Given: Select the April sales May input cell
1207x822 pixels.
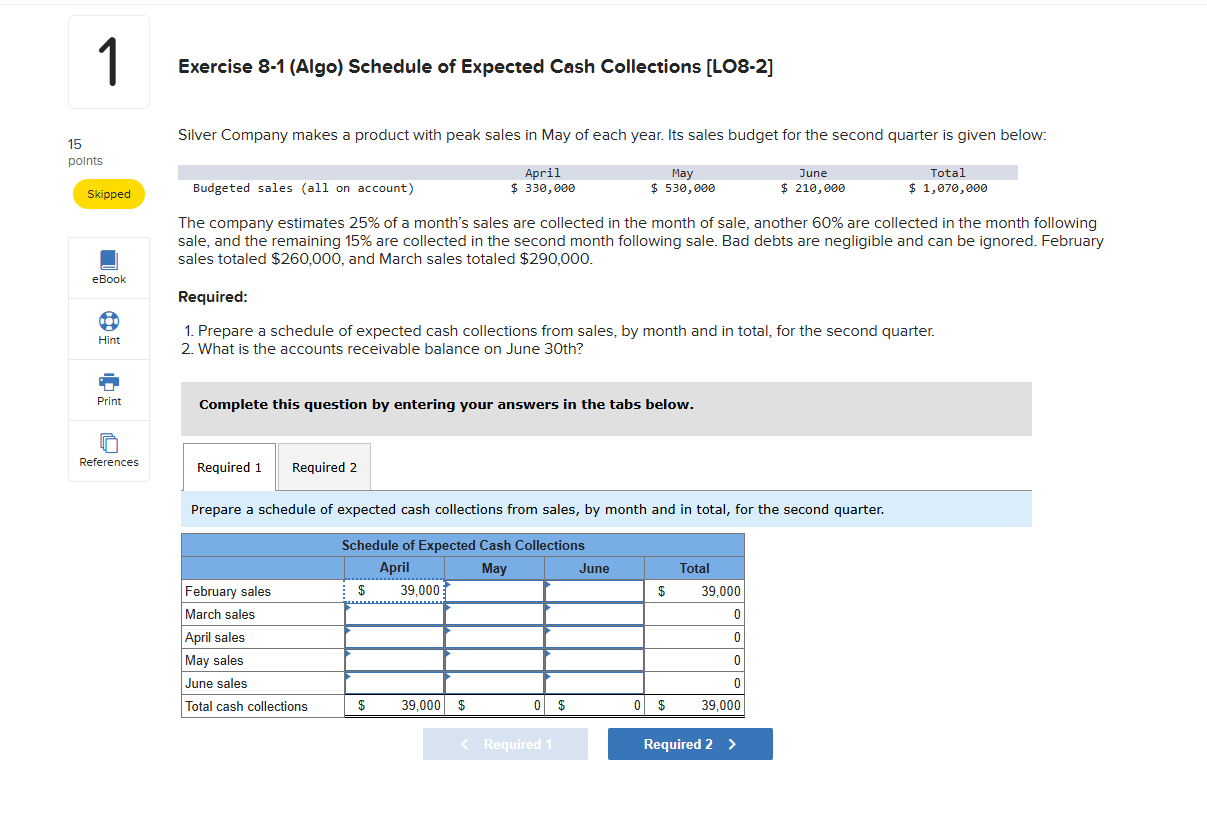Looking at the screenshot, I should (x=494, y=637).
